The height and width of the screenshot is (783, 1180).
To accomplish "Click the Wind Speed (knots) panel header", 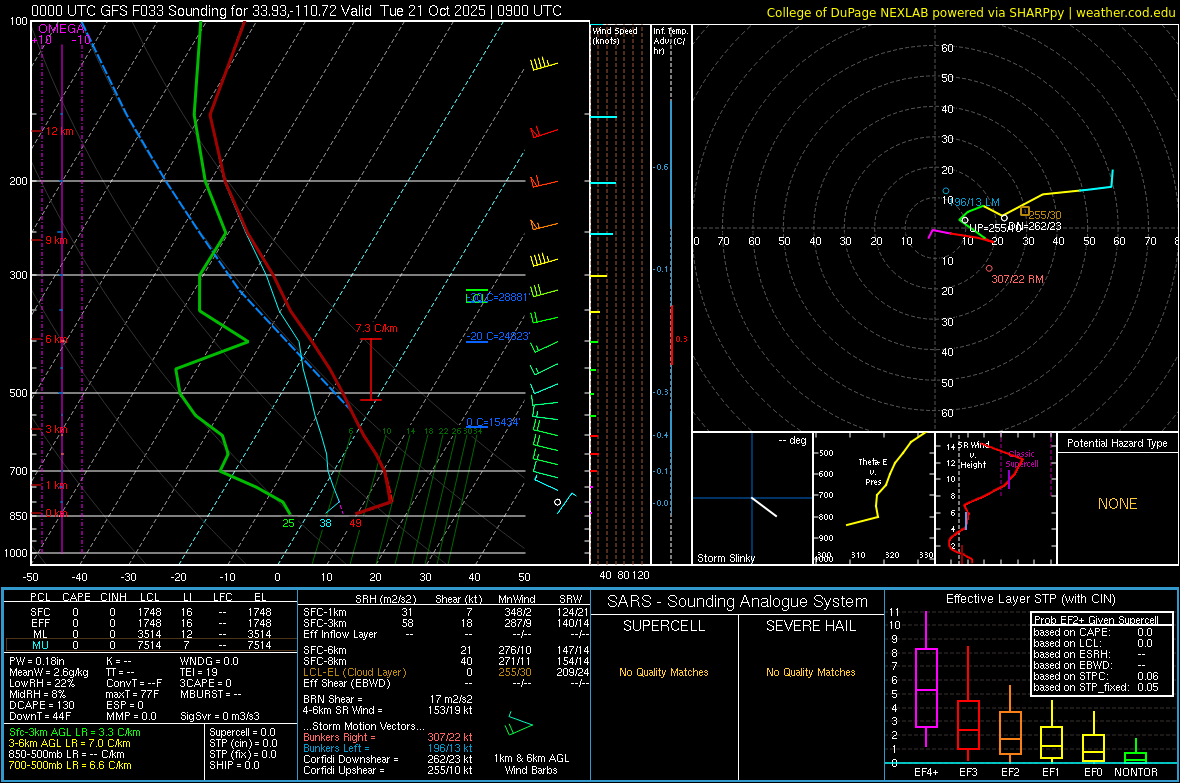I will 615,35.
